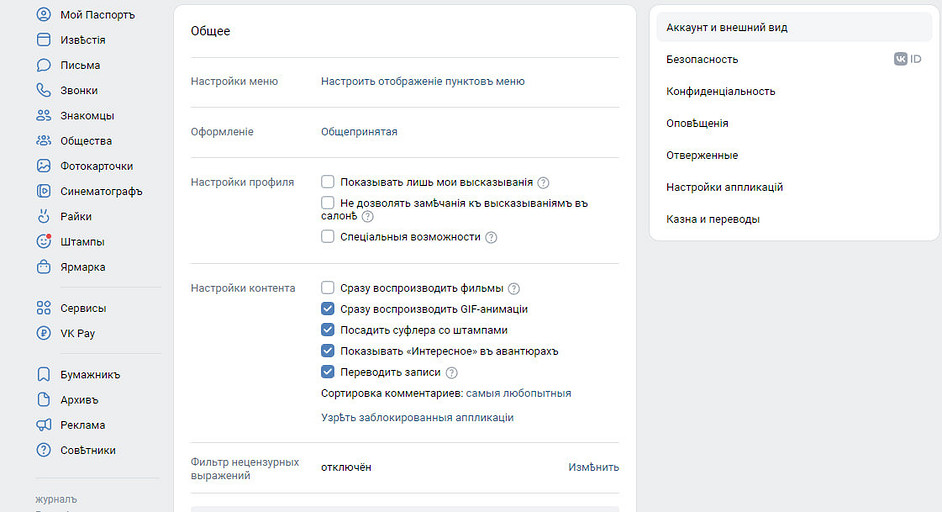Switch to Конфиденціальность settings tab
942x512 pixels.
pos(721,91)
